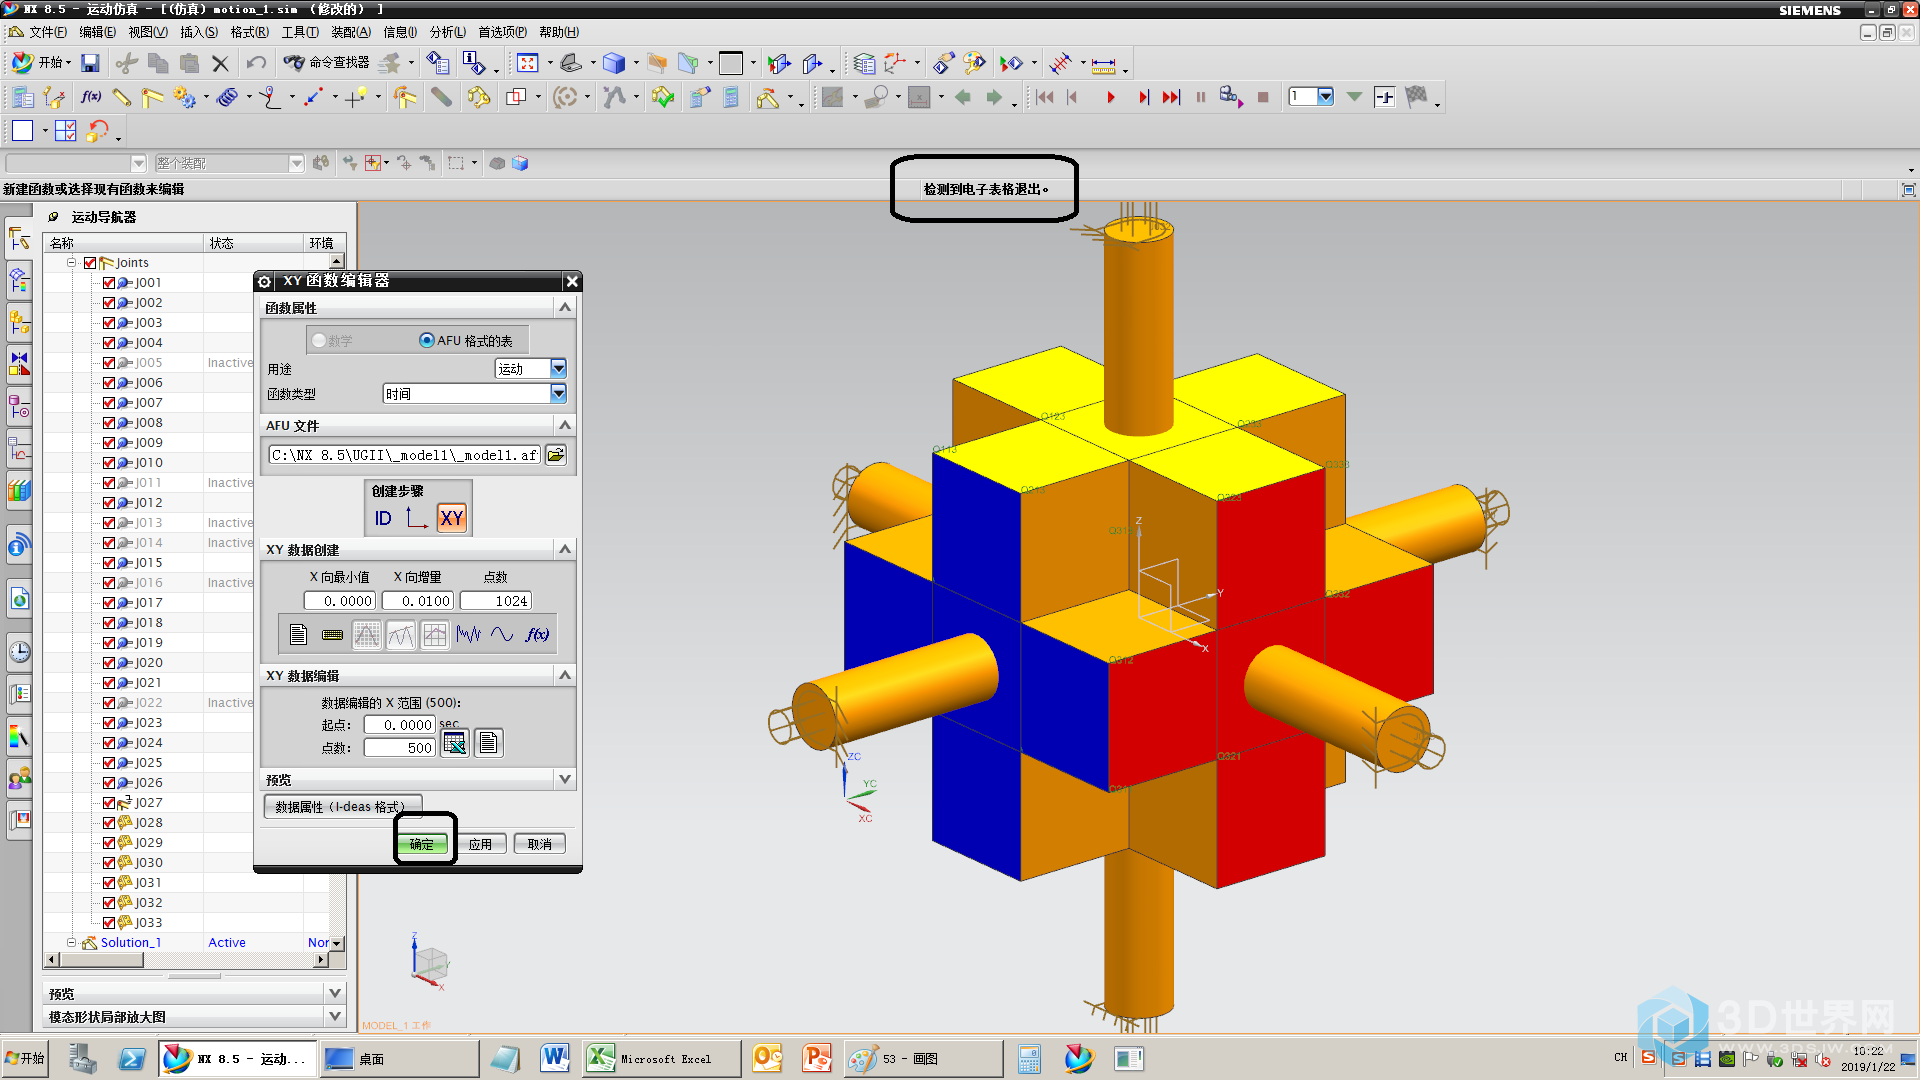Select the AFU format table radio button
The image size is (1920, 1080).
tap(427, 341)
